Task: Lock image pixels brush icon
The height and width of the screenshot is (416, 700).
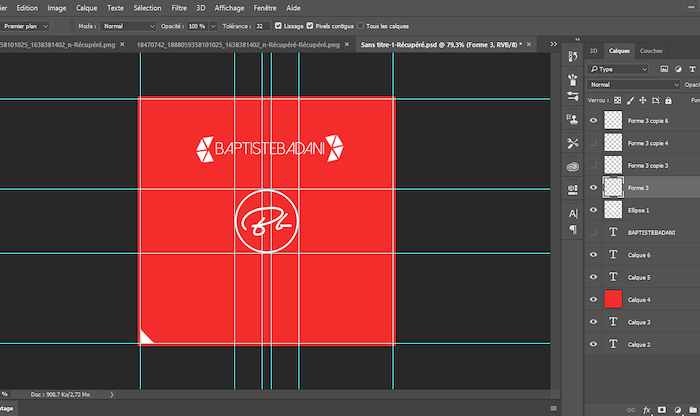Action: coord(630,100)
